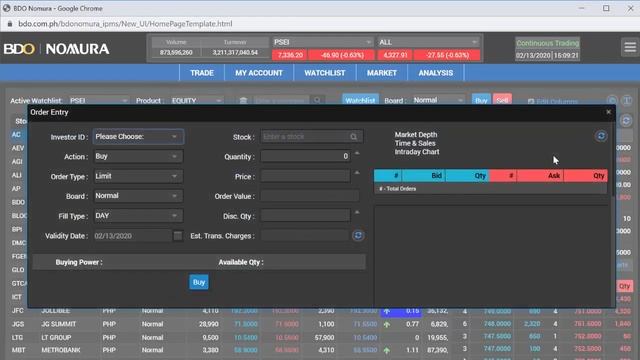The height and width of the screenshot is (360, 640).
Task: Open the TRADE menu
Action: pyautogui.click(x=202, y=73)
